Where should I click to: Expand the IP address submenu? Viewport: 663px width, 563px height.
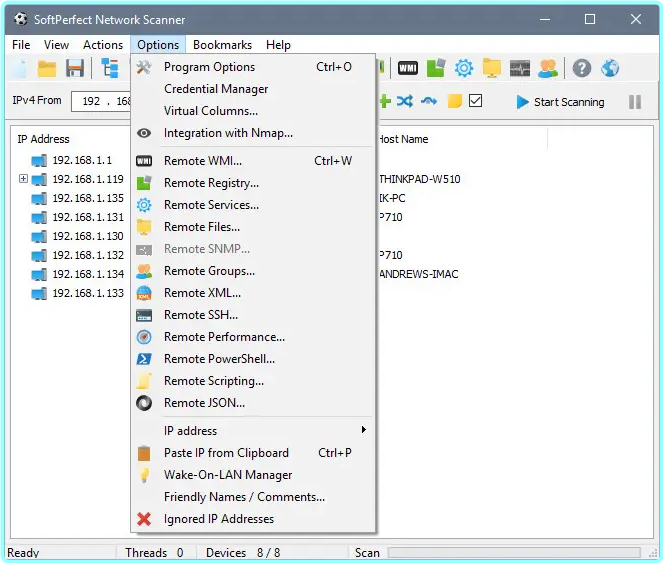253,431
